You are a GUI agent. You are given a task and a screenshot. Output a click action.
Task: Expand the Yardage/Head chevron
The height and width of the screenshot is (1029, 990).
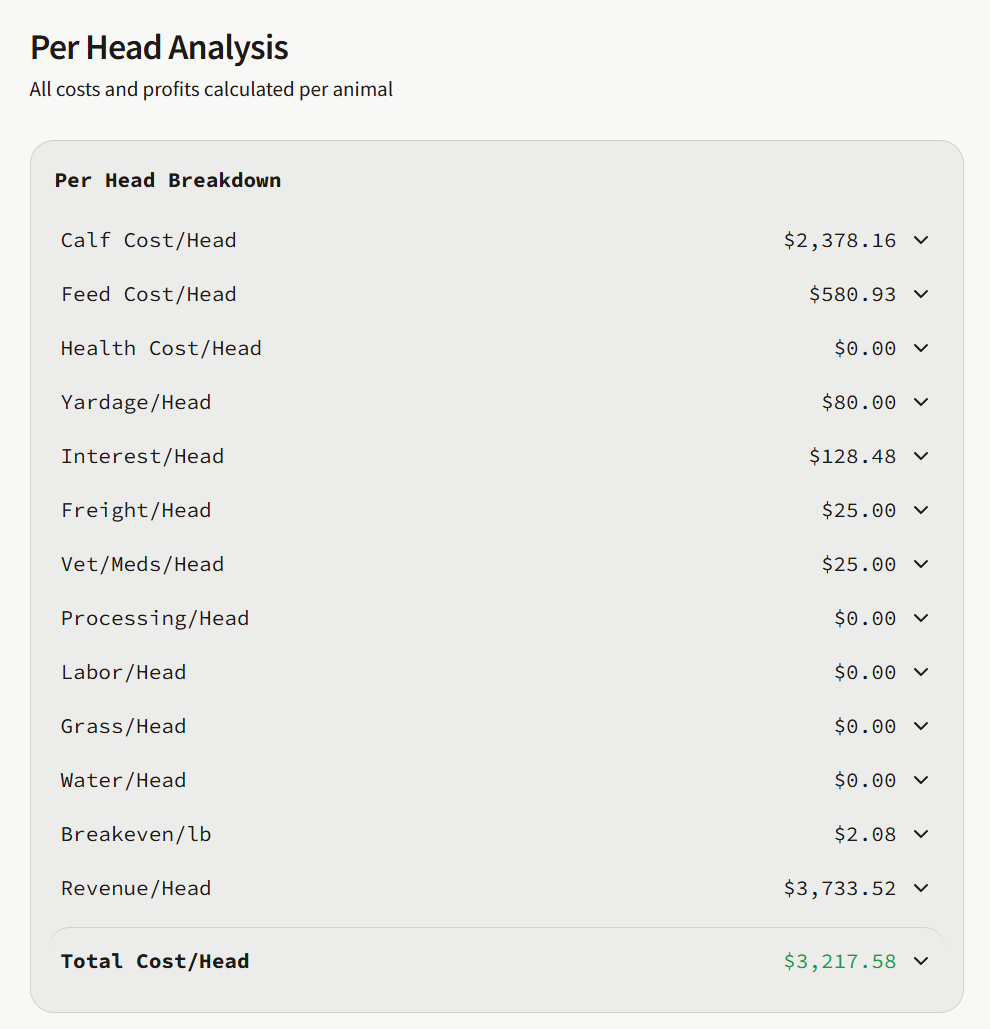click(921, 402)
